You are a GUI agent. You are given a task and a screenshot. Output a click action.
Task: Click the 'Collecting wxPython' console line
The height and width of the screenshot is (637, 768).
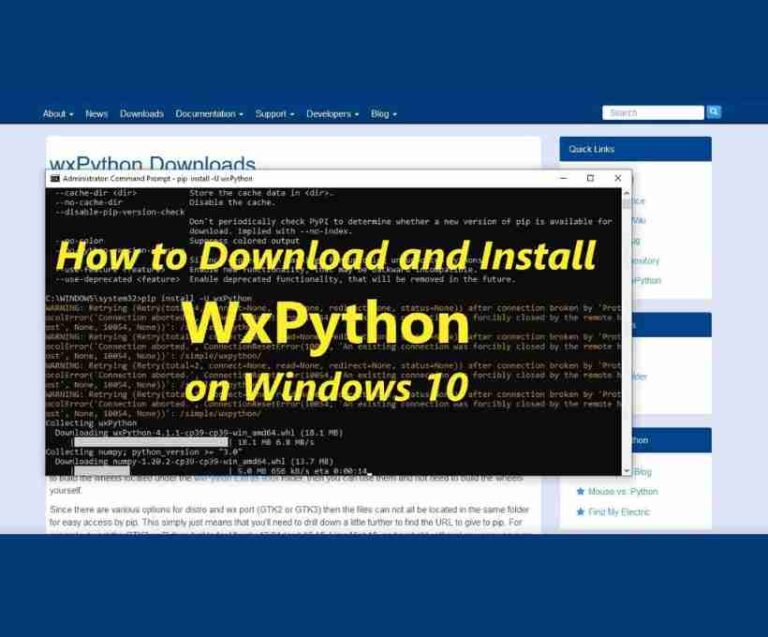click(92, 423)
